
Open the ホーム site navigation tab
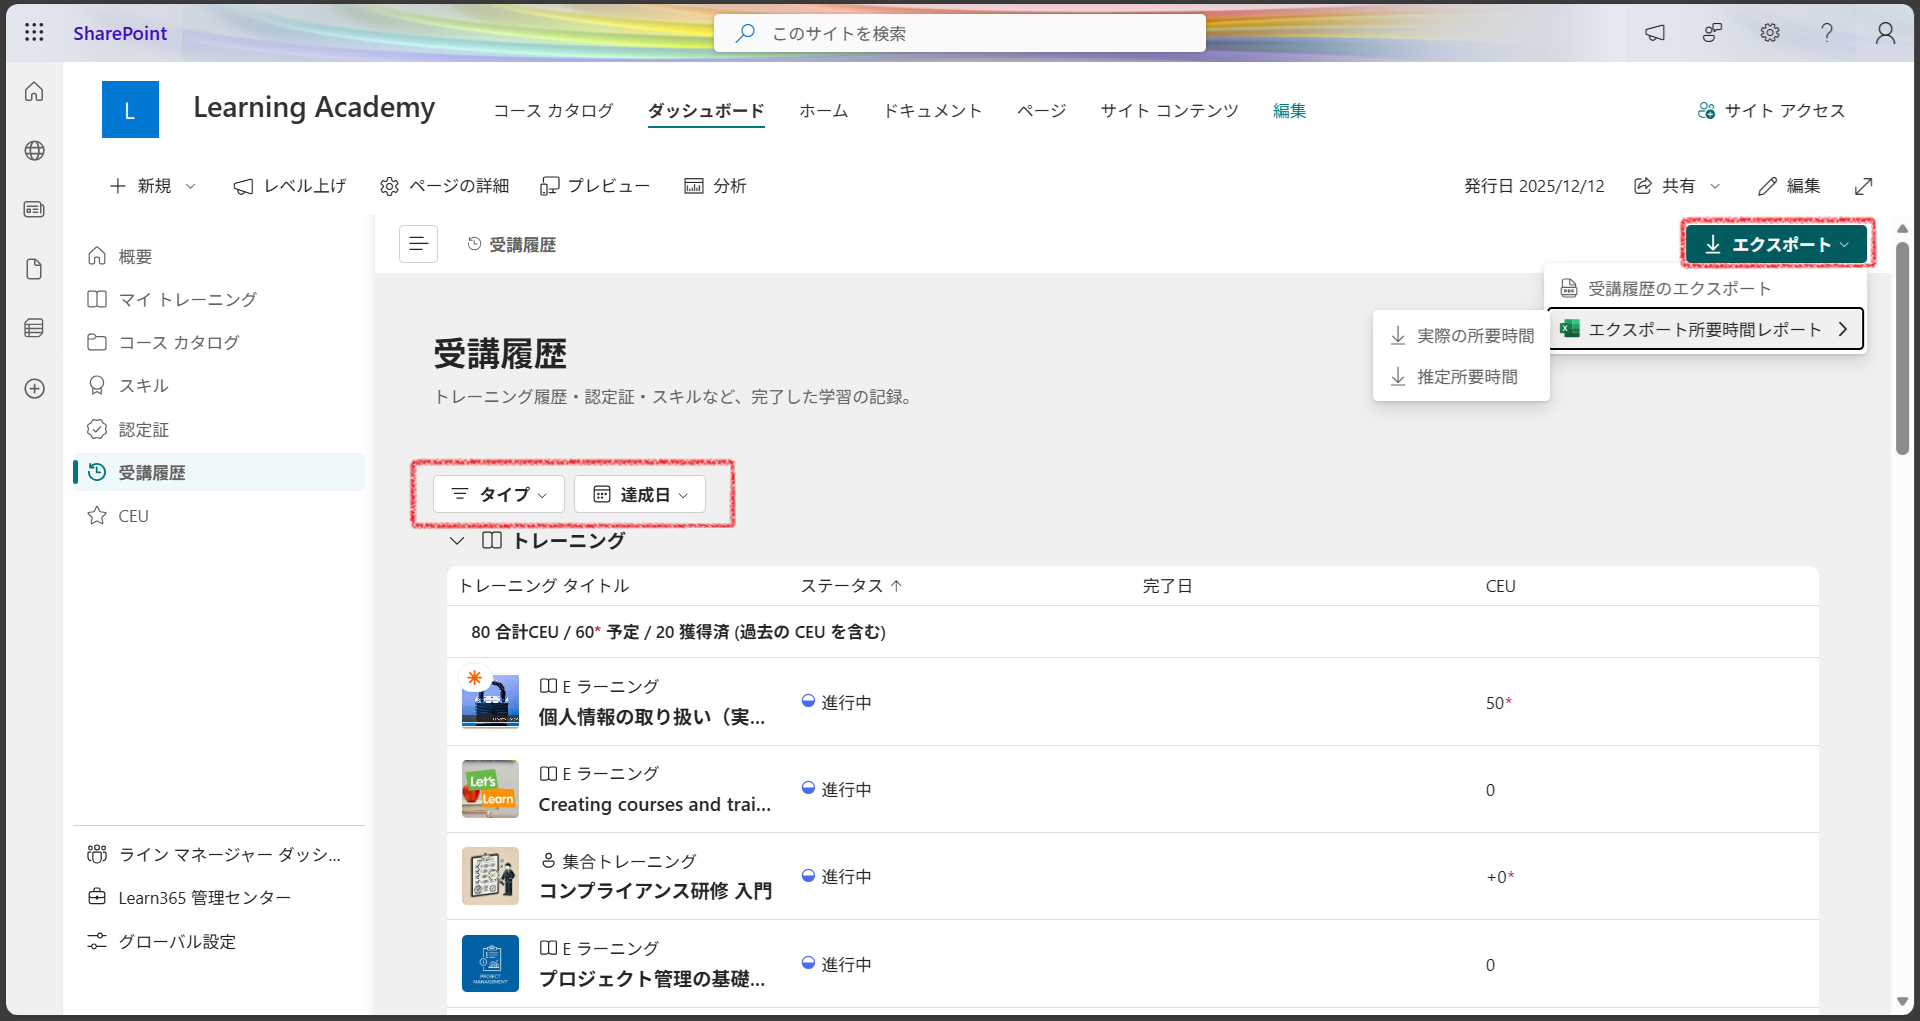click(823, 111)
